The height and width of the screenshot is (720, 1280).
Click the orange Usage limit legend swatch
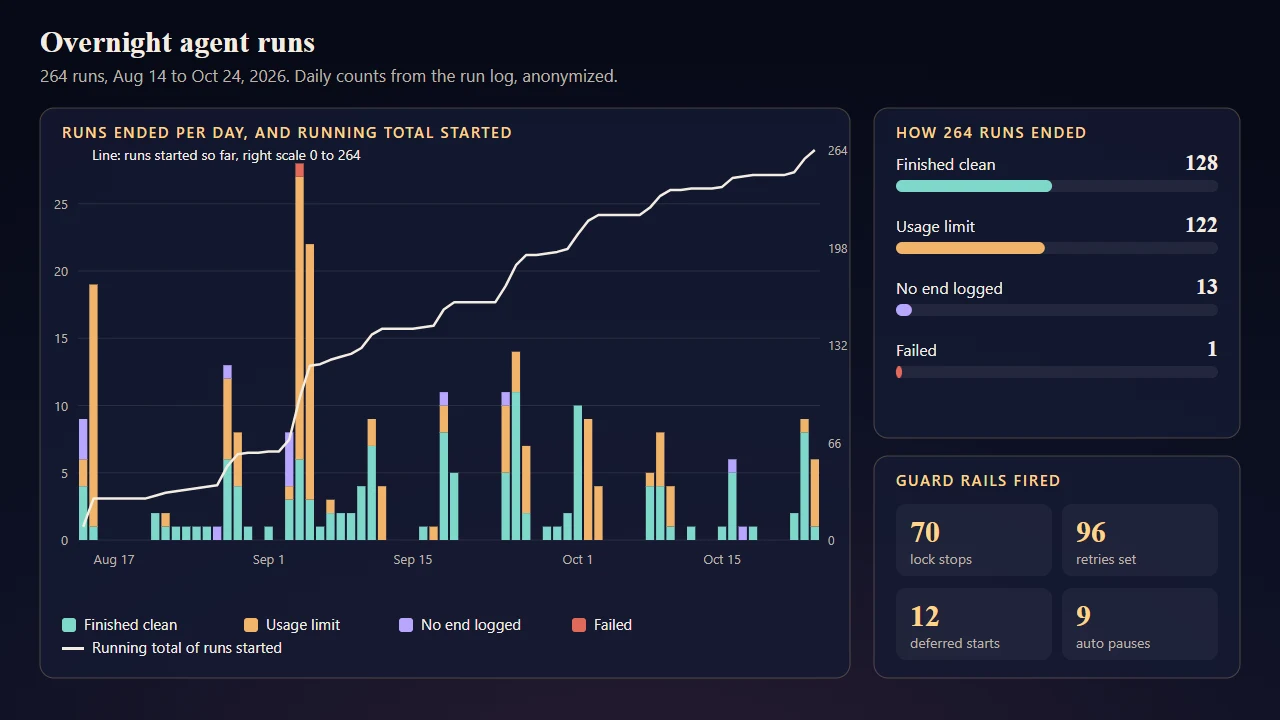pos(251,625)
